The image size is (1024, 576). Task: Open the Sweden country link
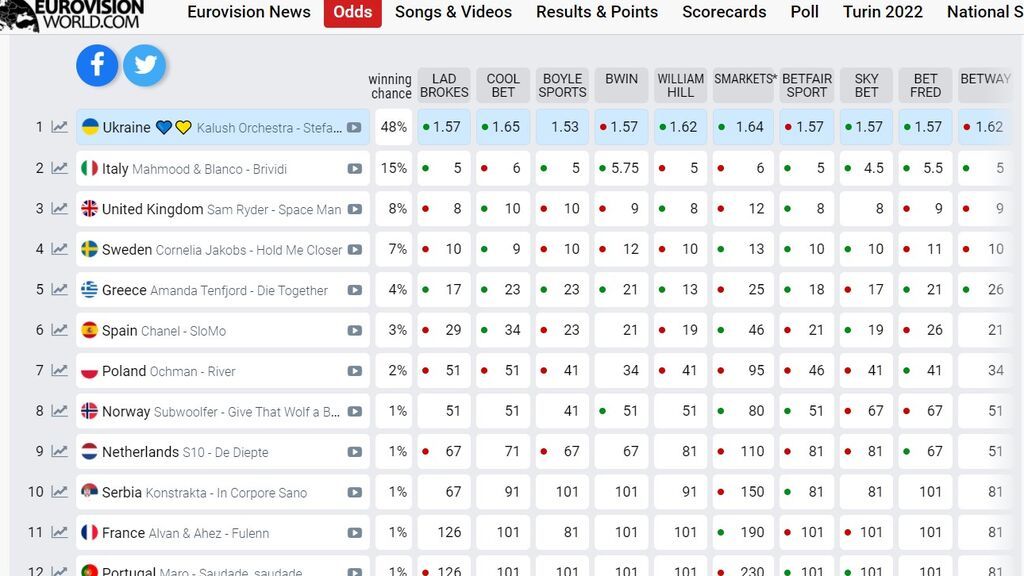pyautogui.click(x=127, y=249)
